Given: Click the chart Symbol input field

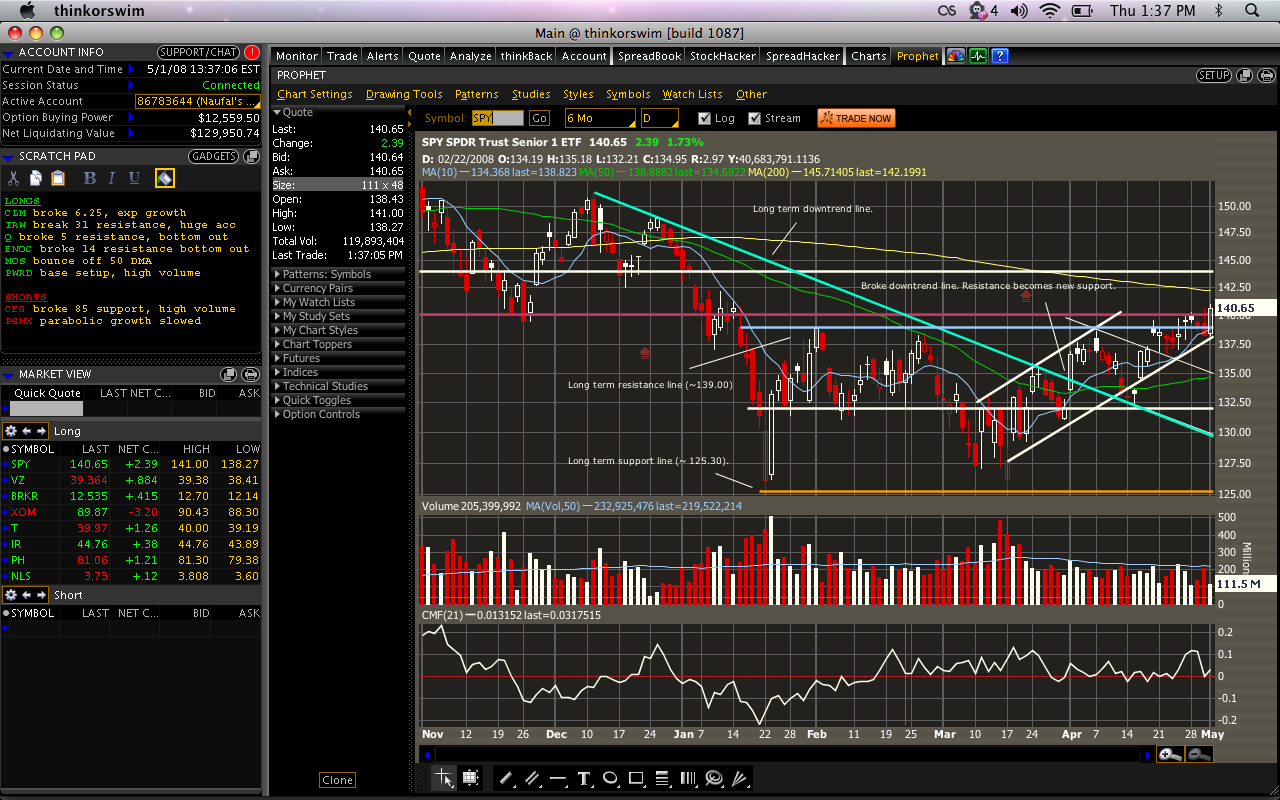Looking at the screenshot, I should [497, 118].
